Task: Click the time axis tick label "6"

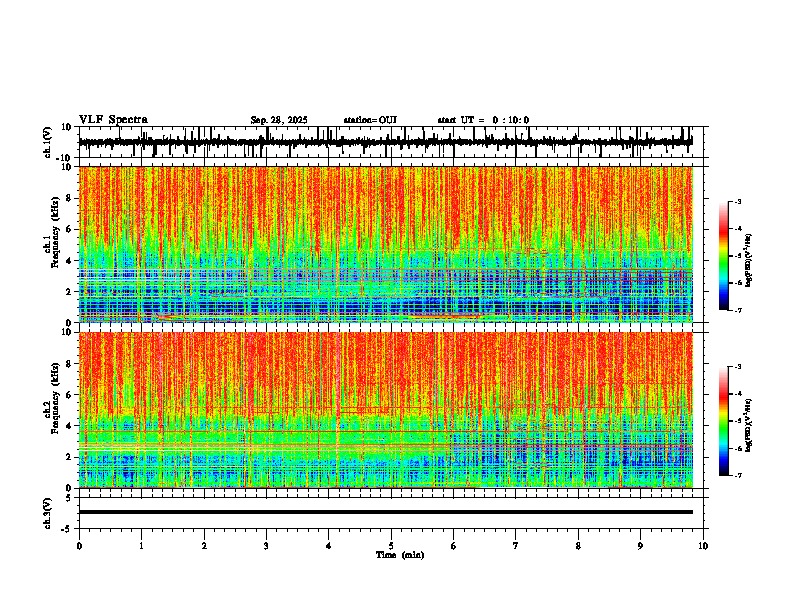Action: pyautogui.click(x=454, y=546)
